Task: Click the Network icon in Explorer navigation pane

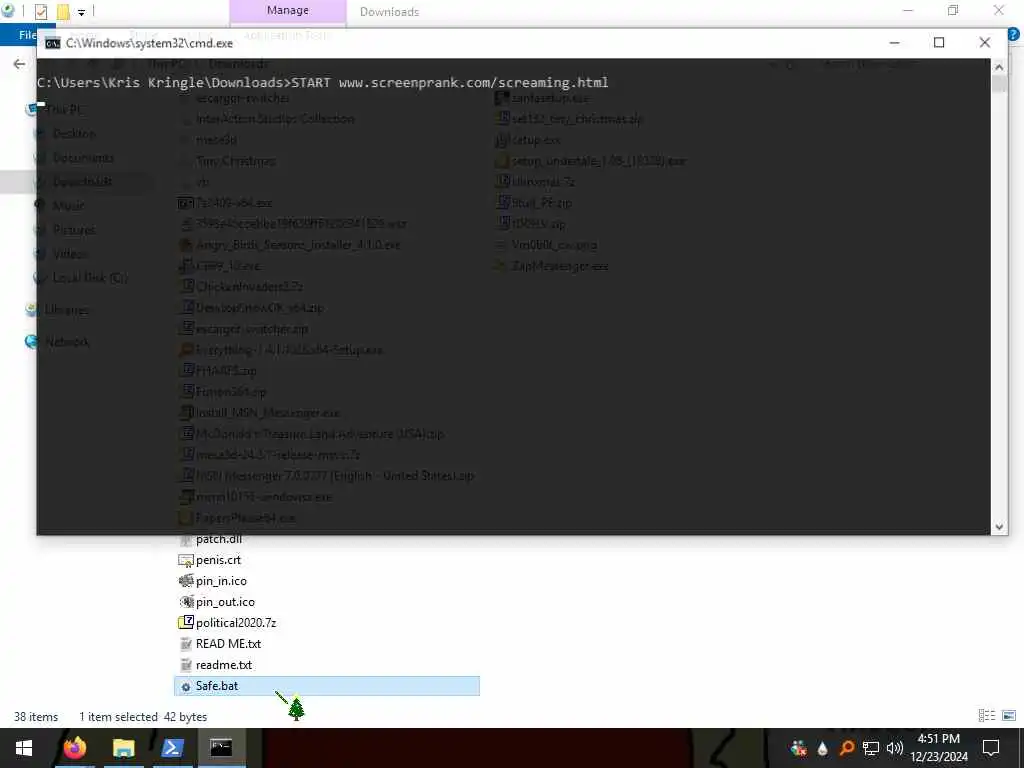Action: 31,342
